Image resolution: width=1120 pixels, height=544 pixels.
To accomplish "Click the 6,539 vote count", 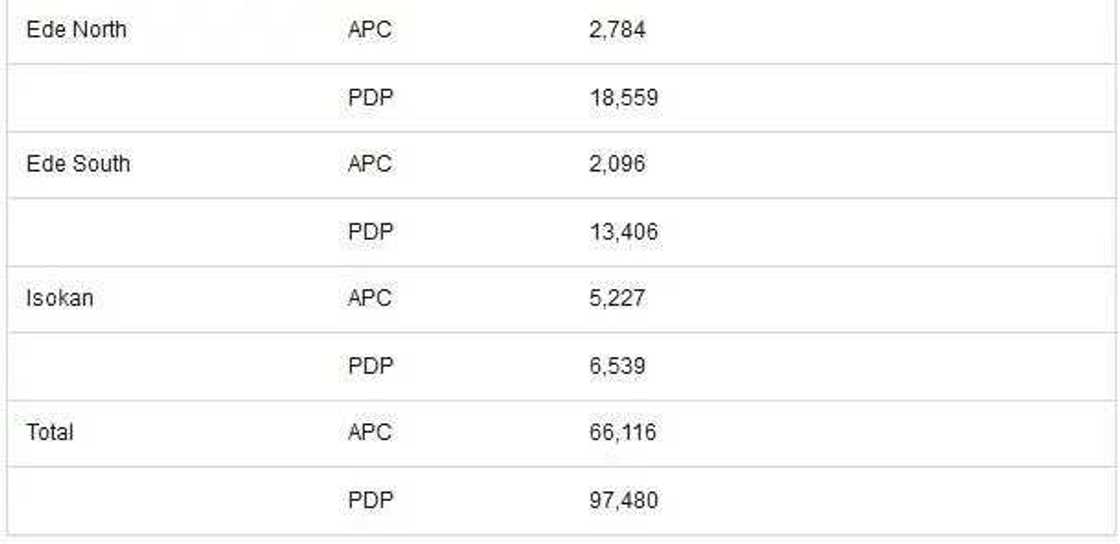I will (x=618, y=366).
